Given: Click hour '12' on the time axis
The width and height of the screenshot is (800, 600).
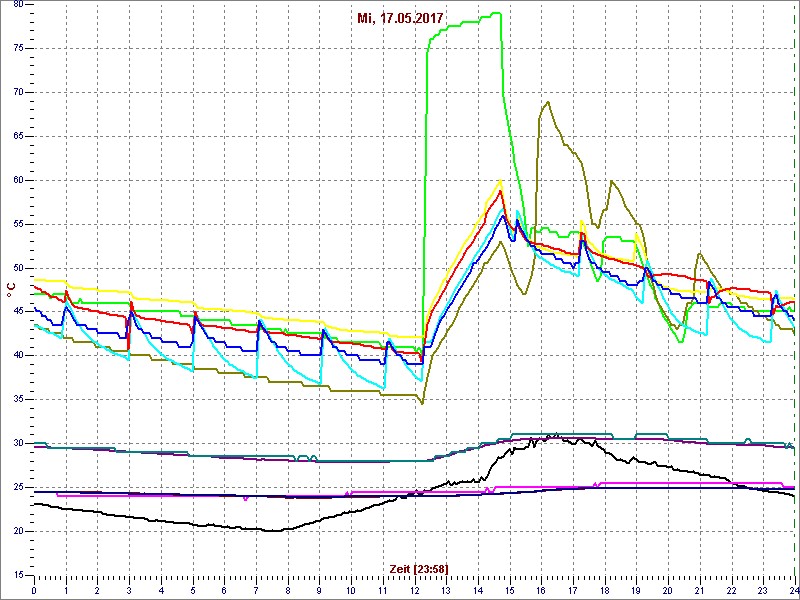Looking at the screenshot, I should pos(414,590).
